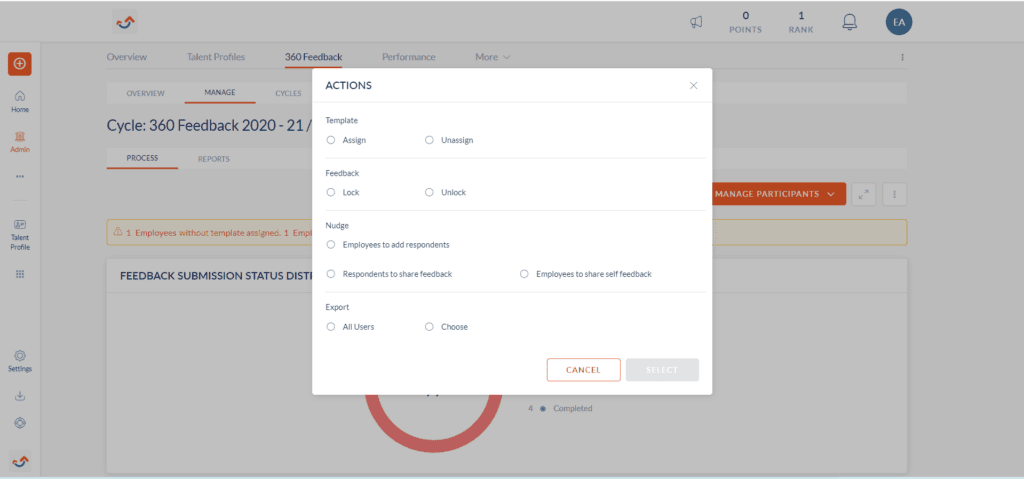The height and width of the screenshot is (479, 1024).
Task: Open PROCESS tab
Action: (142, 158)
